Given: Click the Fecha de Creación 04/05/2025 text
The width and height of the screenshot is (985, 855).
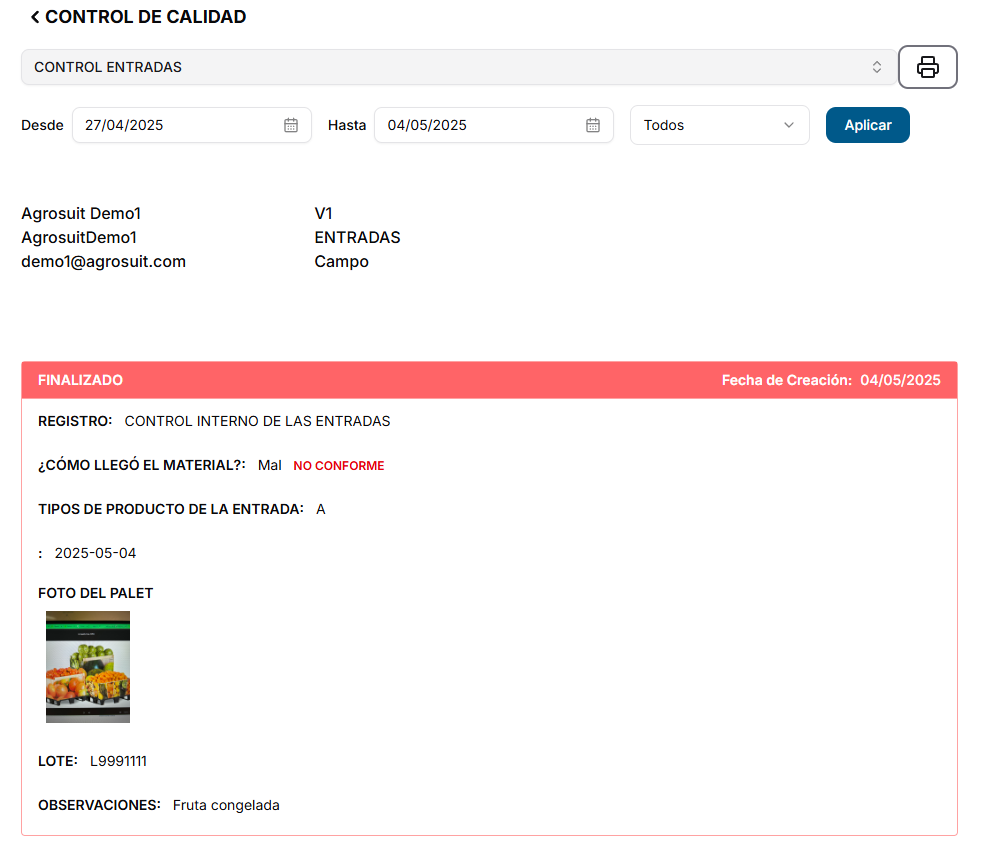Looking at the screenshot, I should (830, 380).
